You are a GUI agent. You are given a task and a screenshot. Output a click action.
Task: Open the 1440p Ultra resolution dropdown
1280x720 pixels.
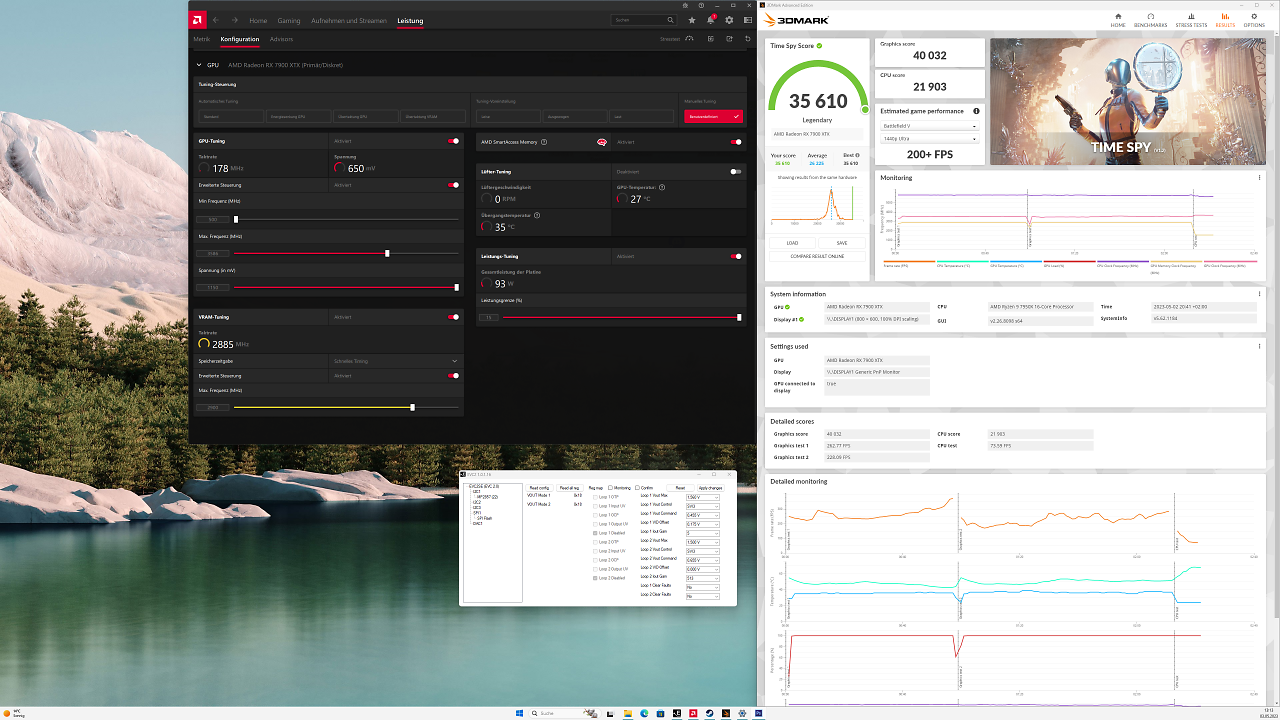point(929,139)
